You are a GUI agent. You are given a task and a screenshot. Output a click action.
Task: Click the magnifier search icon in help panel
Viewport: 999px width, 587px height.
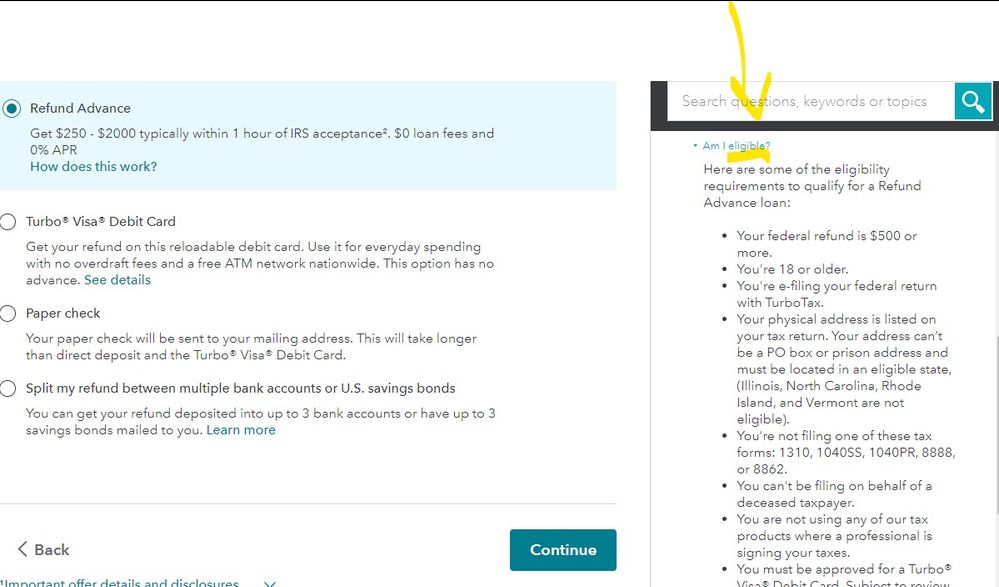pos(973,101)
